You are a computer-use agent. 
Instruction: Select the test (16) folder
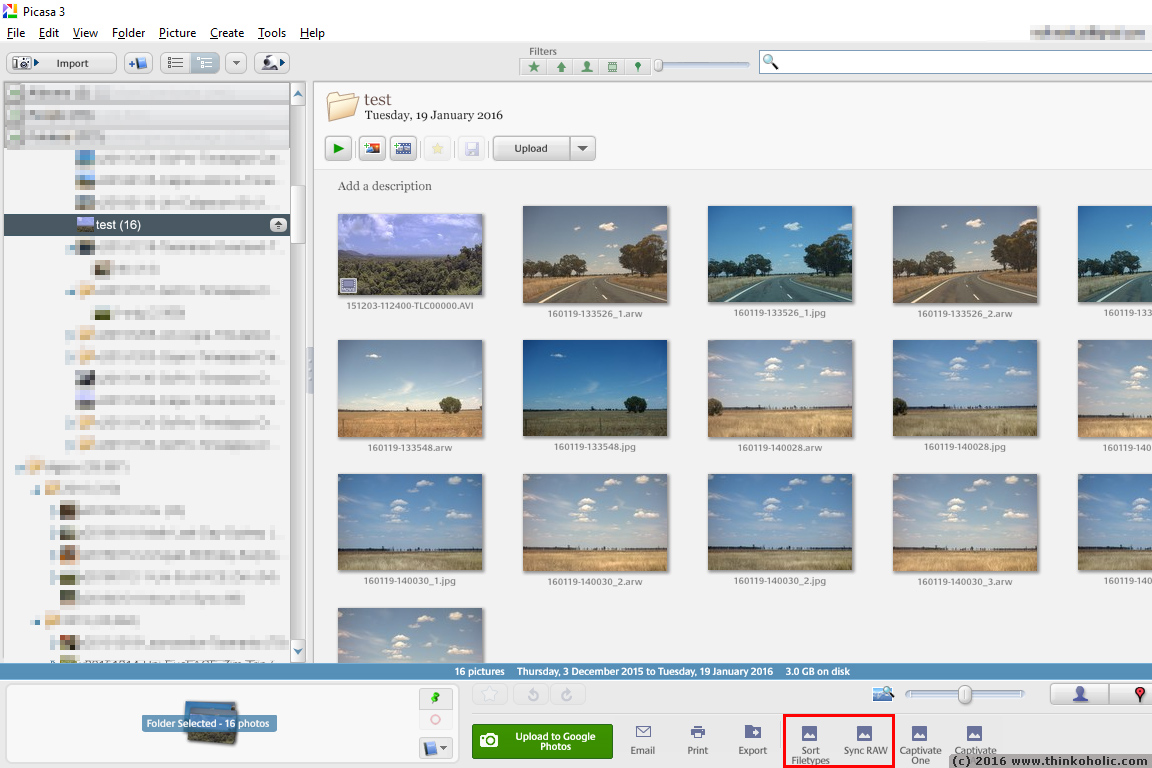pyautogui.click(x=147, y=225)
